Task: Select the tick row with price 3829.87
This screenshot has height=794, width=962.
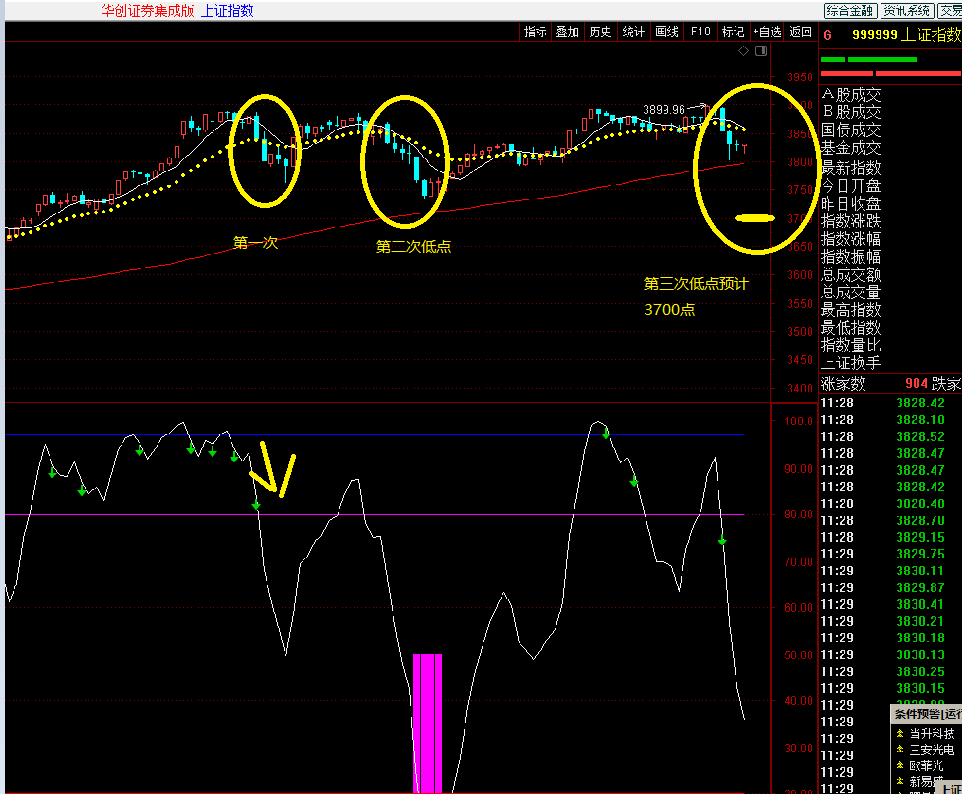Action: pyautogui.click(x=891, y=588)
